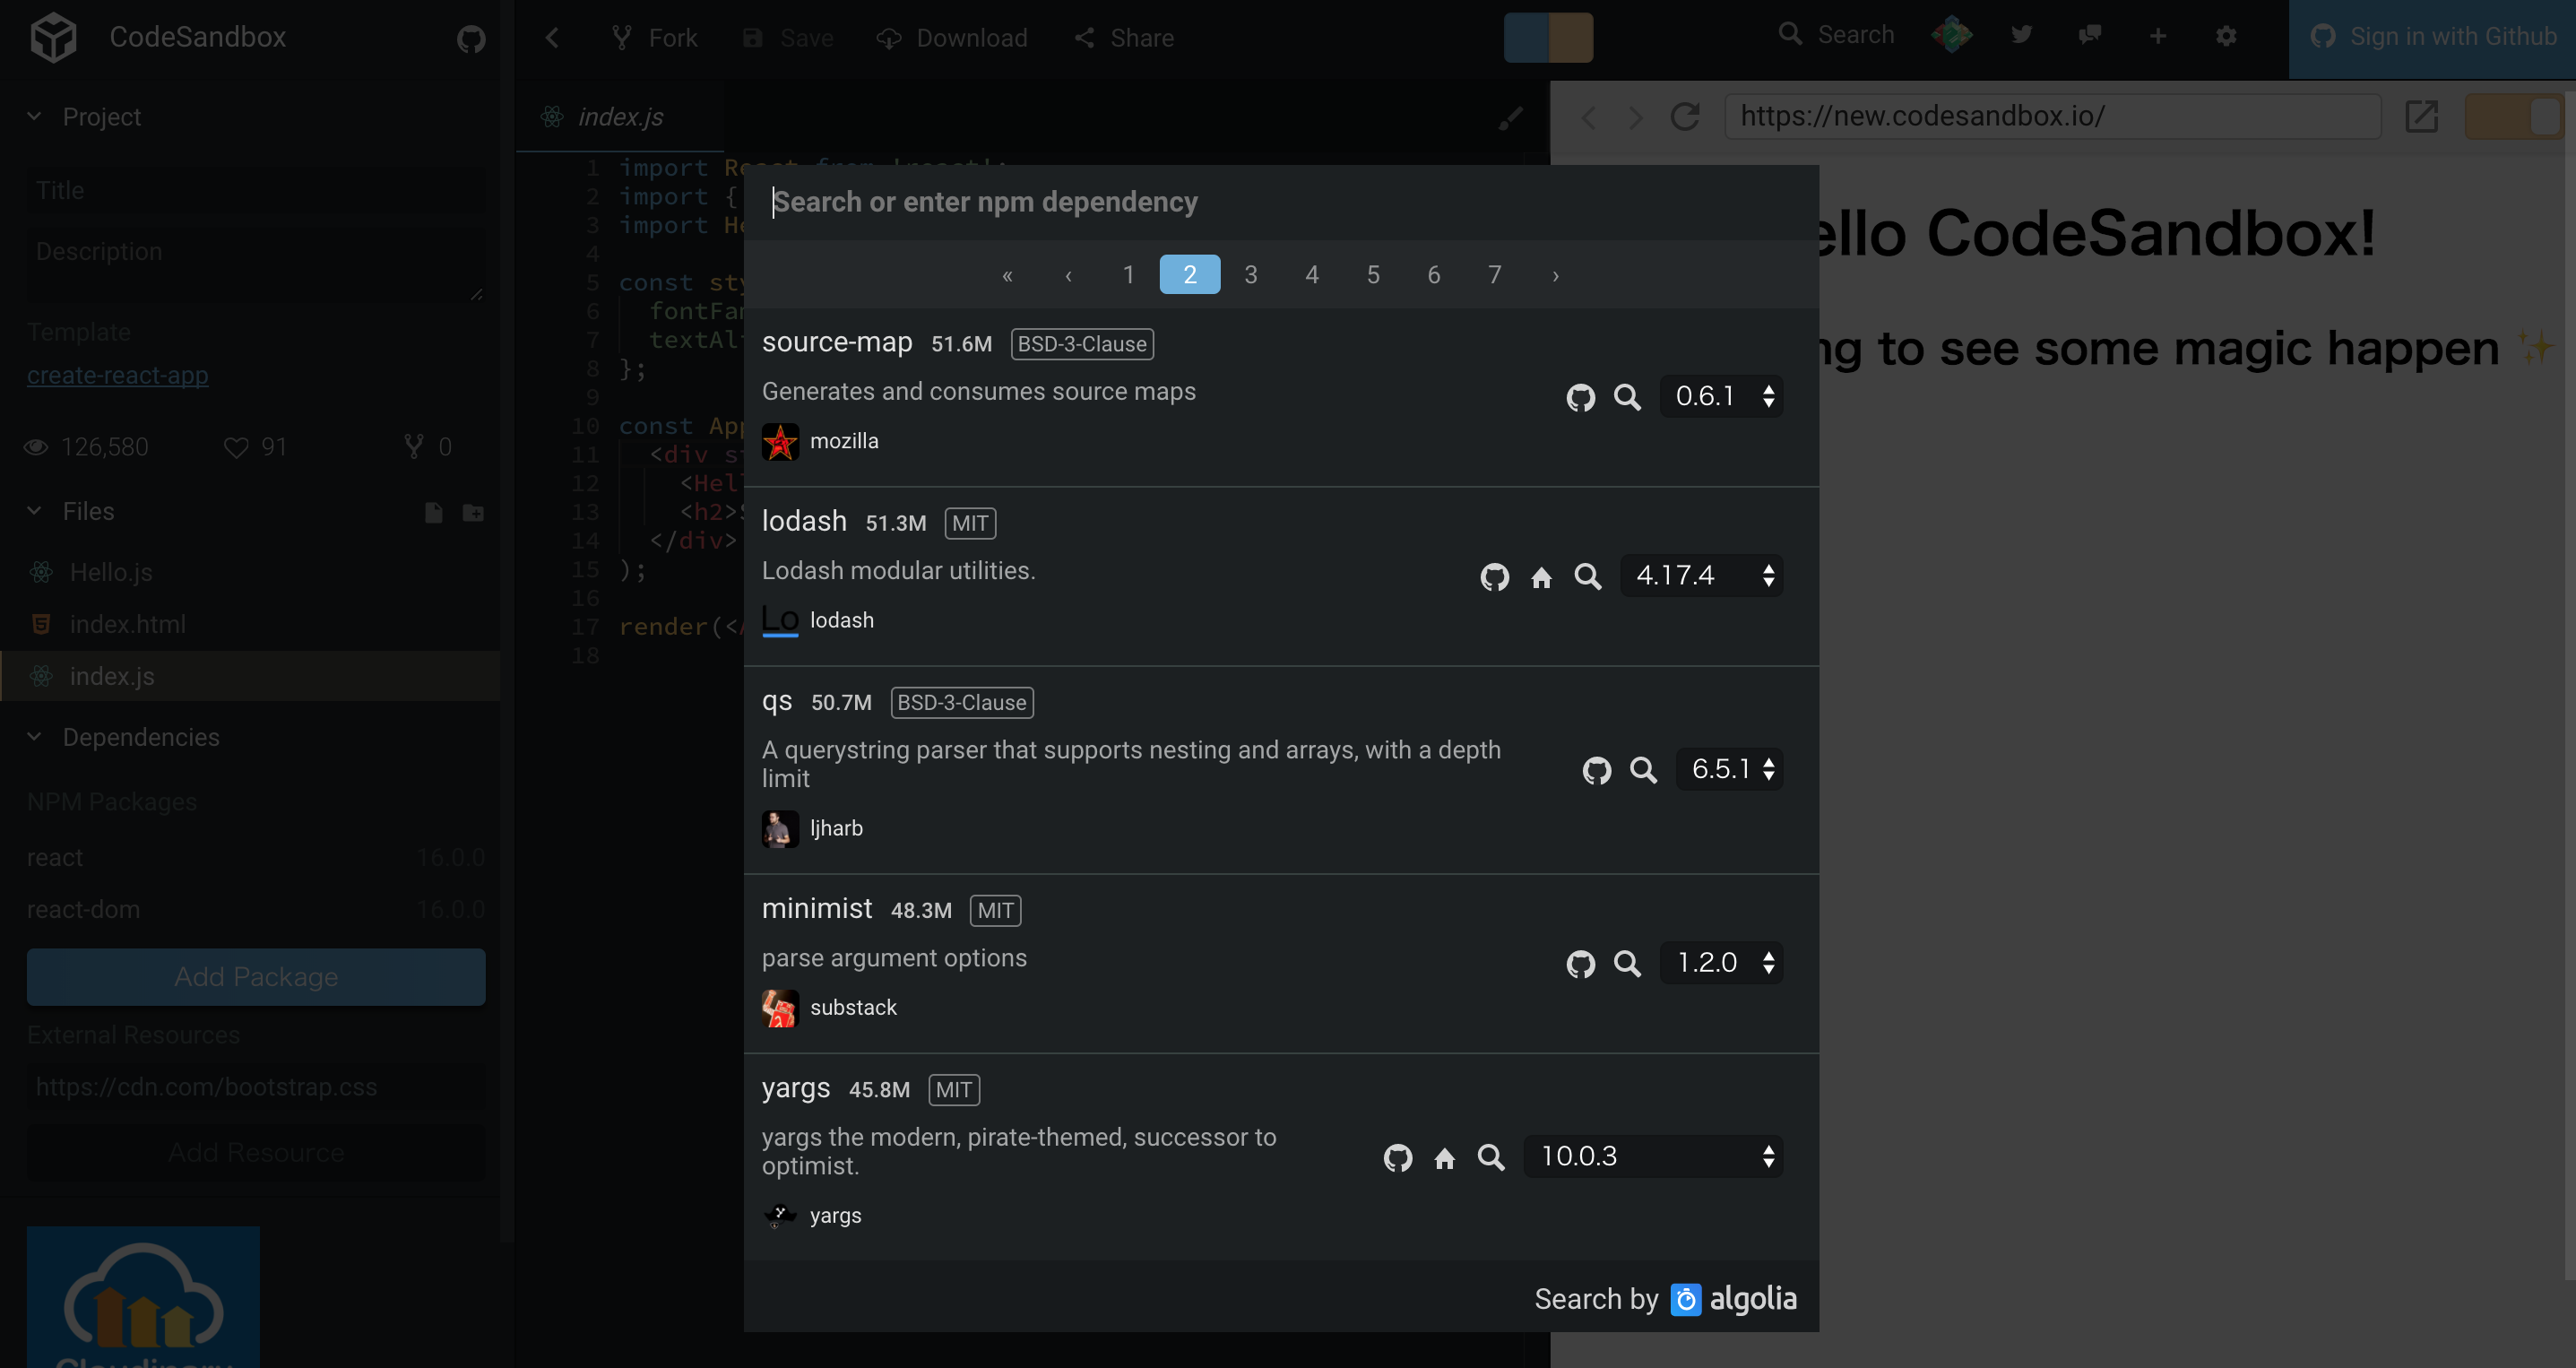
Task: Open Hello.js in file tree
Action: 111,572
